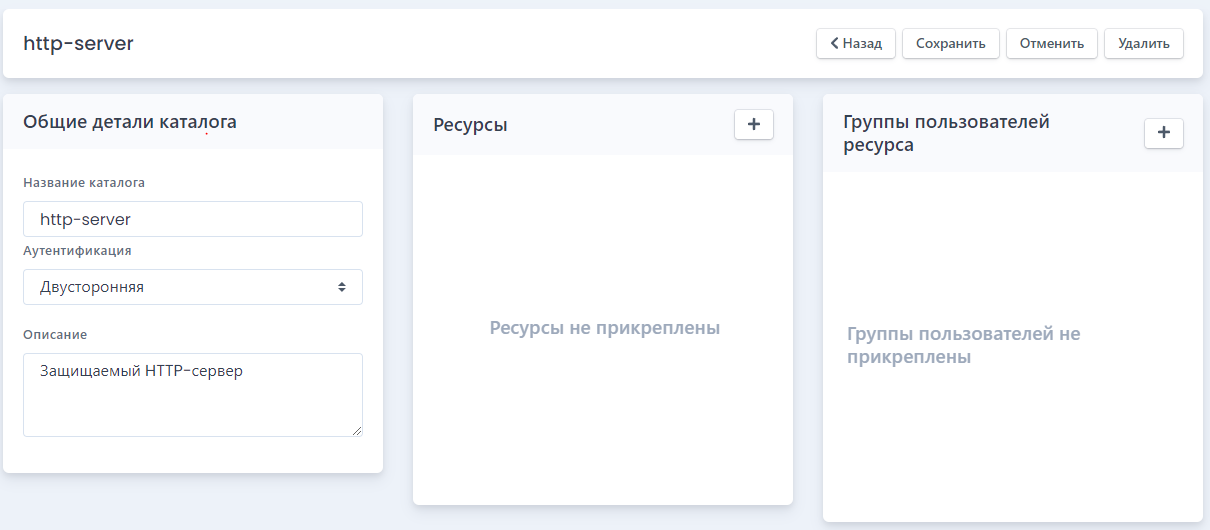Save changes with Сохранить

[x=951, y=43]
